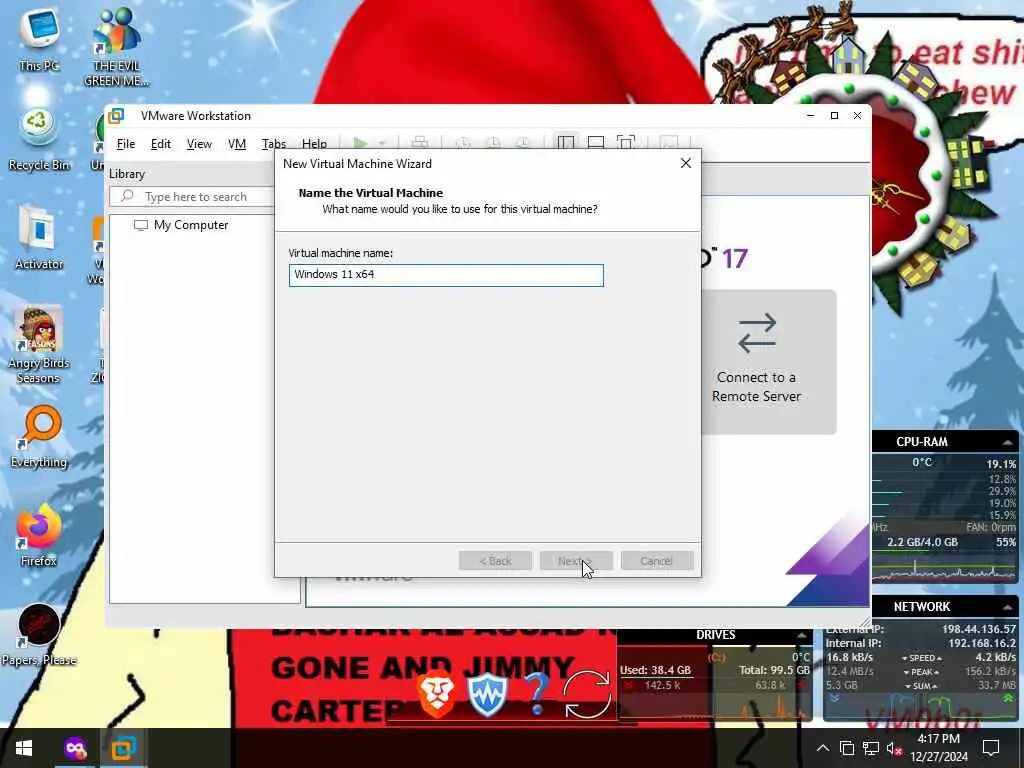The width and height of the screenshot is (1024, 768).
Task: Open the notification center icon
Action: coord(991,748)
